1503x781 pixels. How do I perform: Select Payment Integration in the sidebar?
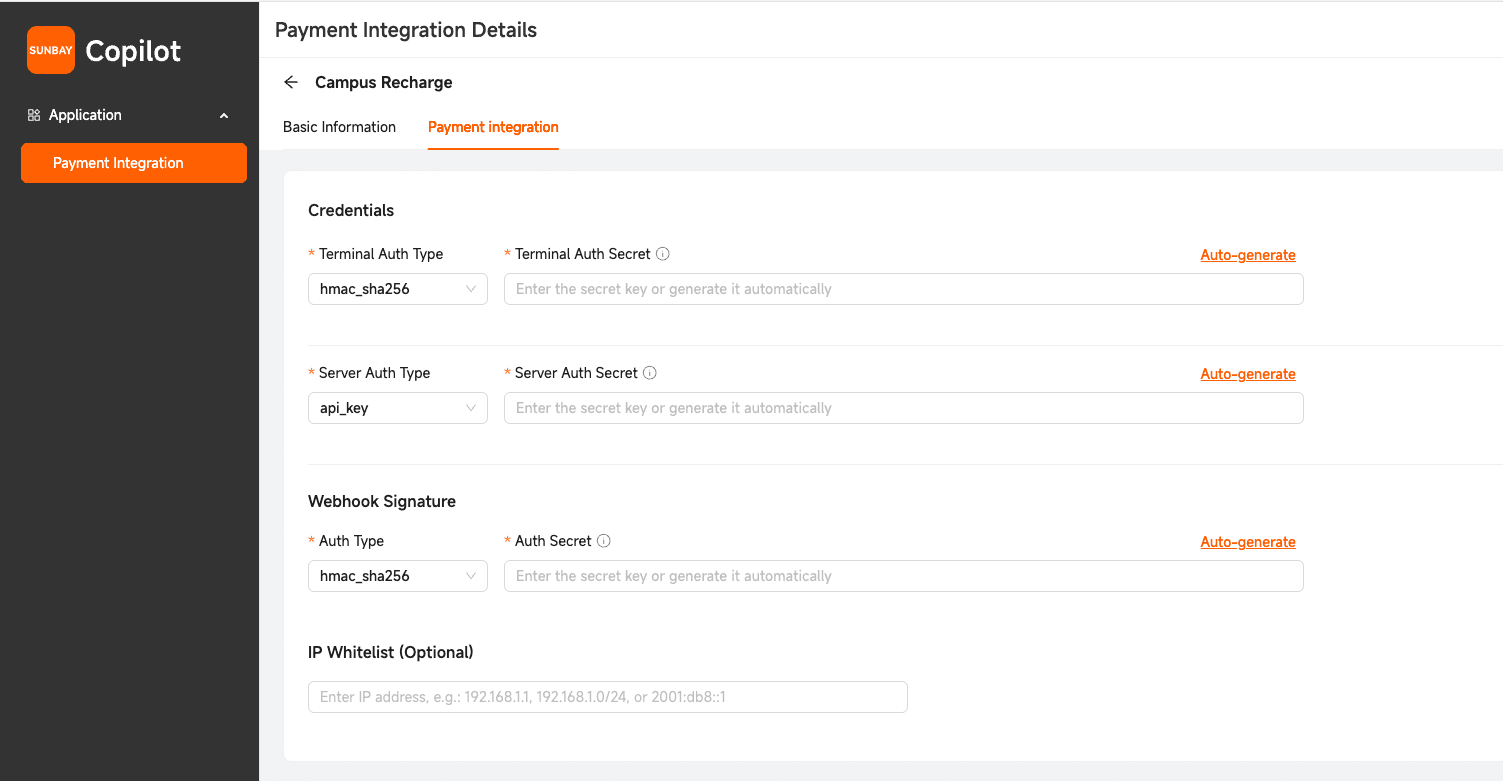pyautogui.click(x=133, y=162)
